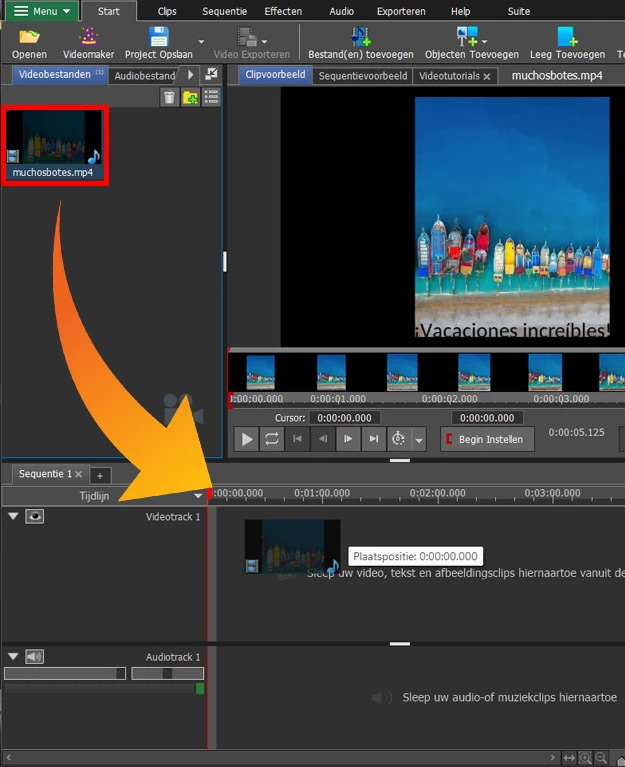Select the muchosbotes.mp4 thumbnail in bin

(55, 145)
